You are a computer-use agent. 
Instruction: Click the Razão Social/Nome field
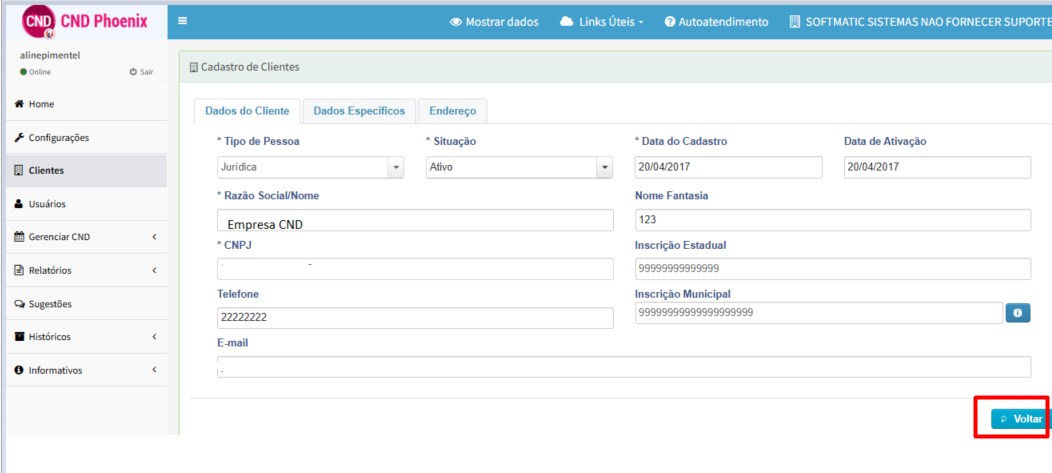[415, 222]
